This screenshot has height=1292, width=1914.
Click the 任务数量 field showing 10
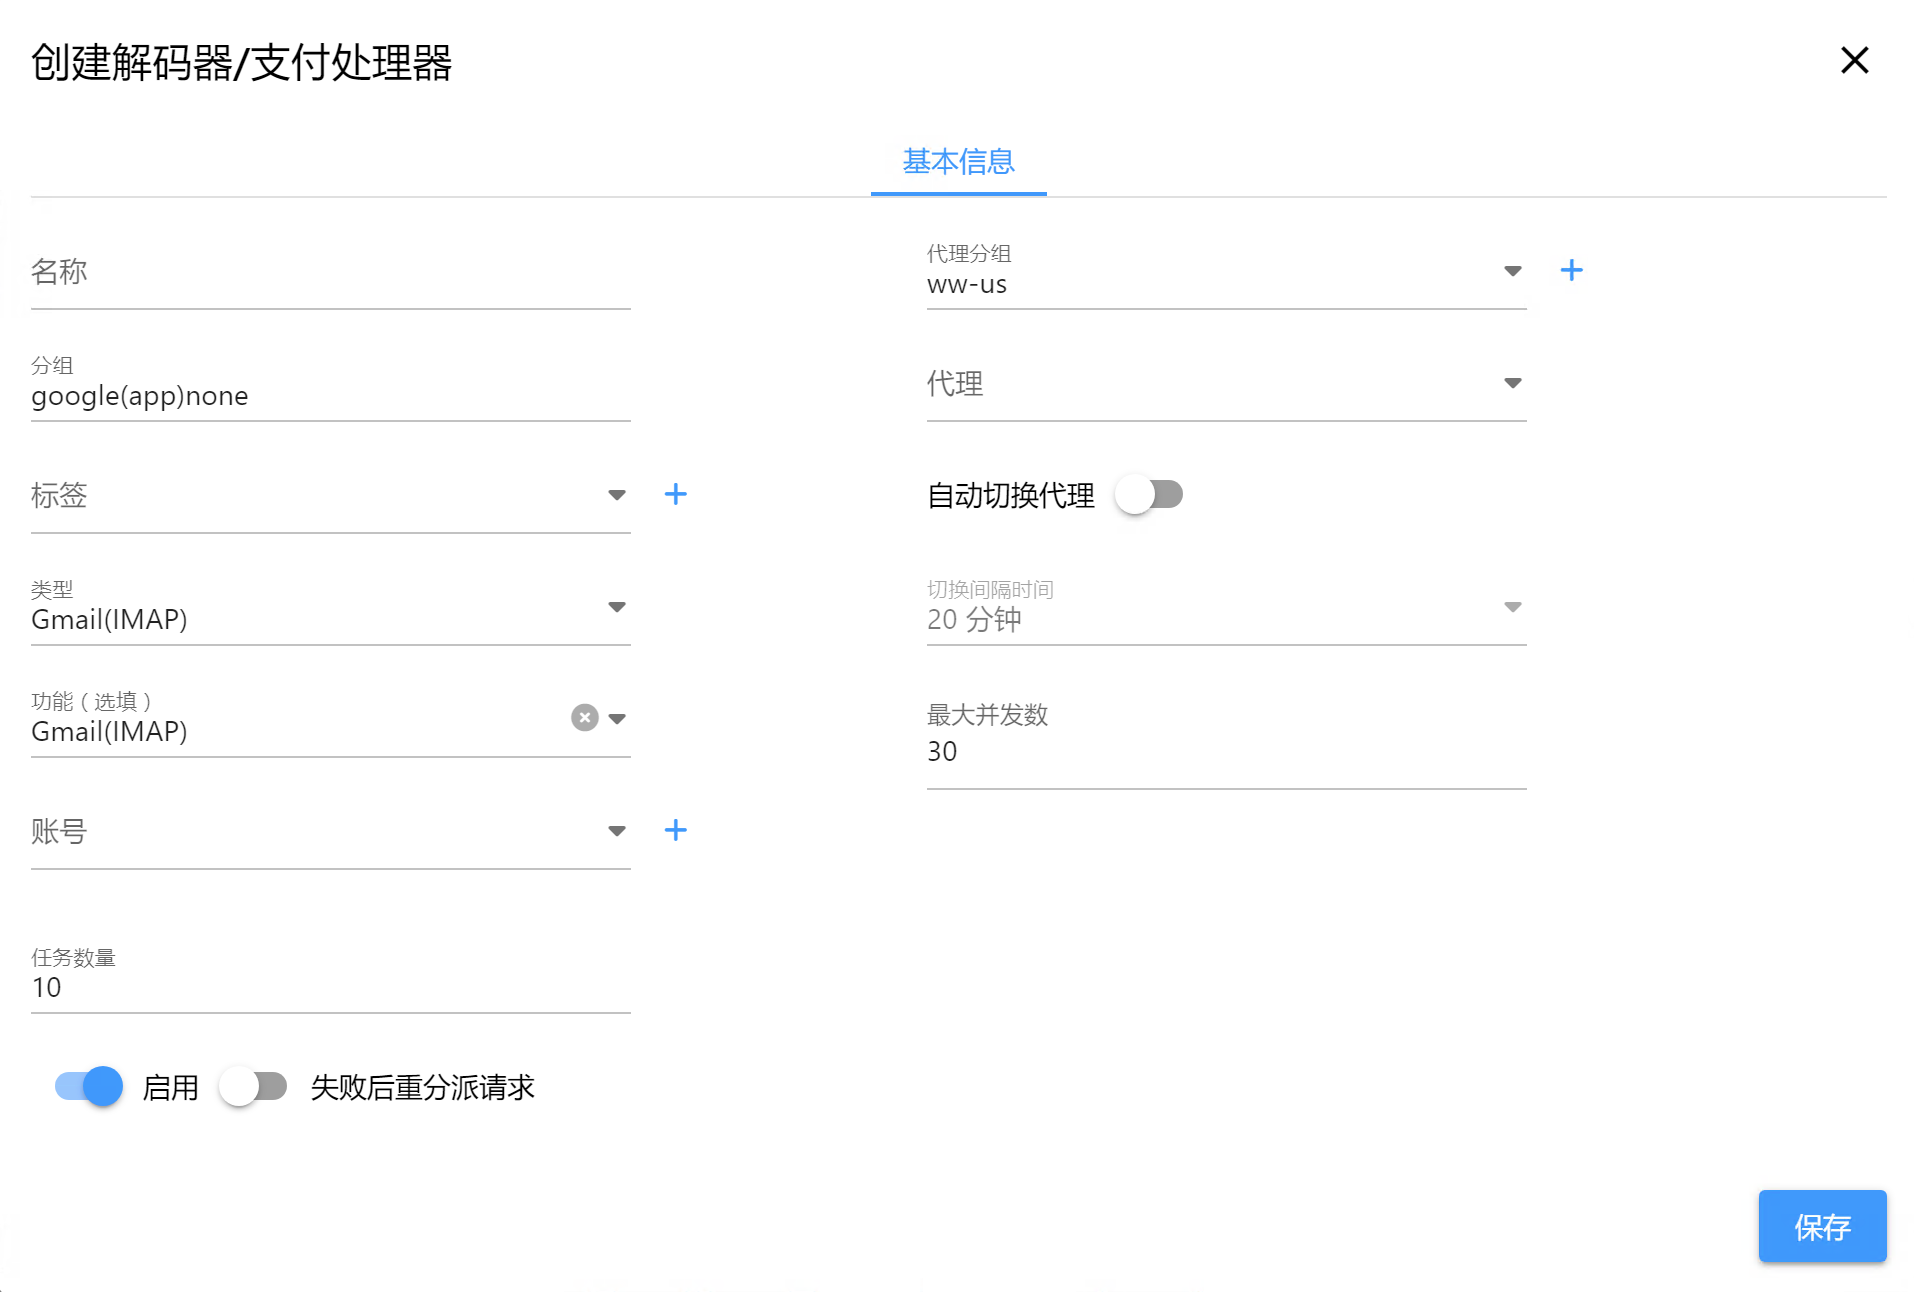click(x=330, y=987)
